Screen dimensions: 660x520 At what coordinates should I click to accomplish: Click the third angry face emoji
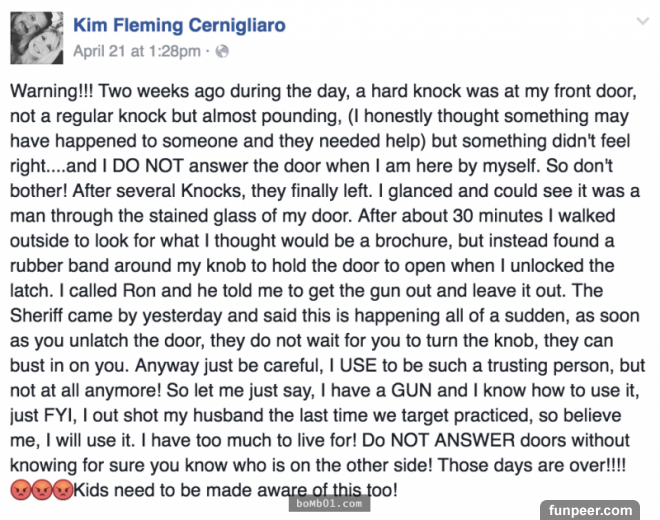(x=62, y=490)
